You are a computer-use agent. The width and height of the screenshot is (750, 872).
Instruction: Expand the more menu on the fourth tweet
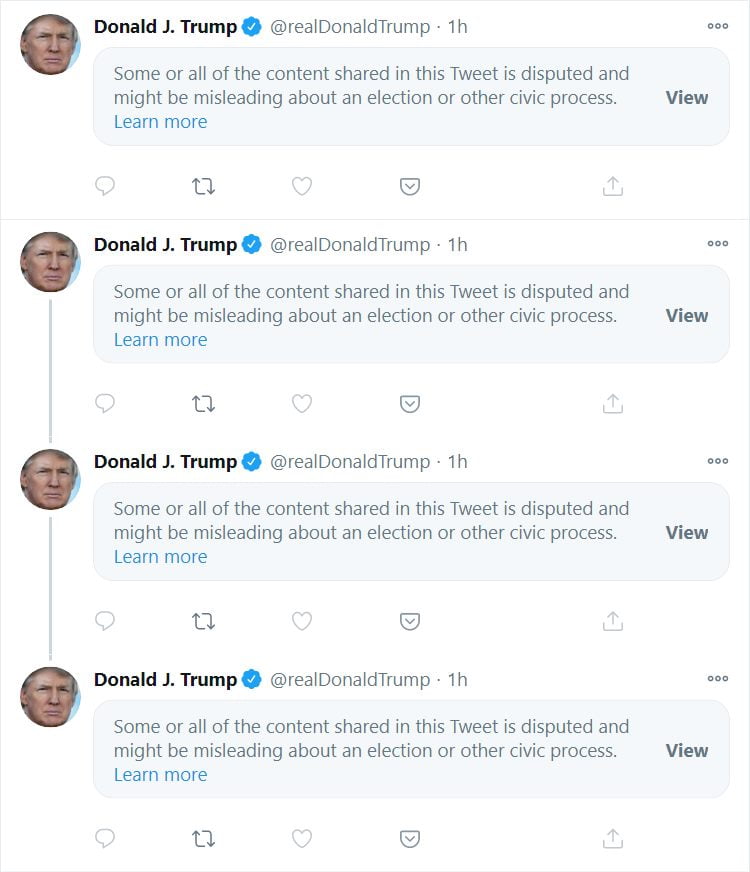tap(717, 678)
